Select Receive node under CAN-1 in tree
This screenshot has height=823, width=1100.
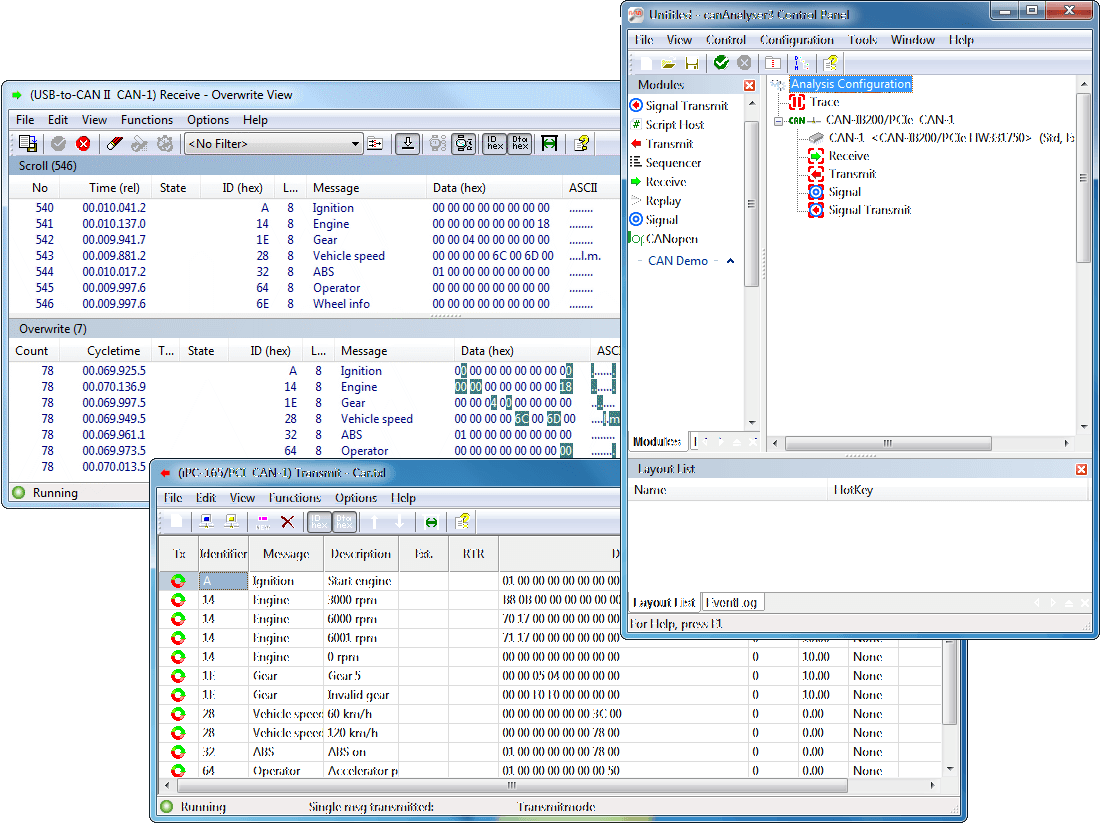[838, 156]
